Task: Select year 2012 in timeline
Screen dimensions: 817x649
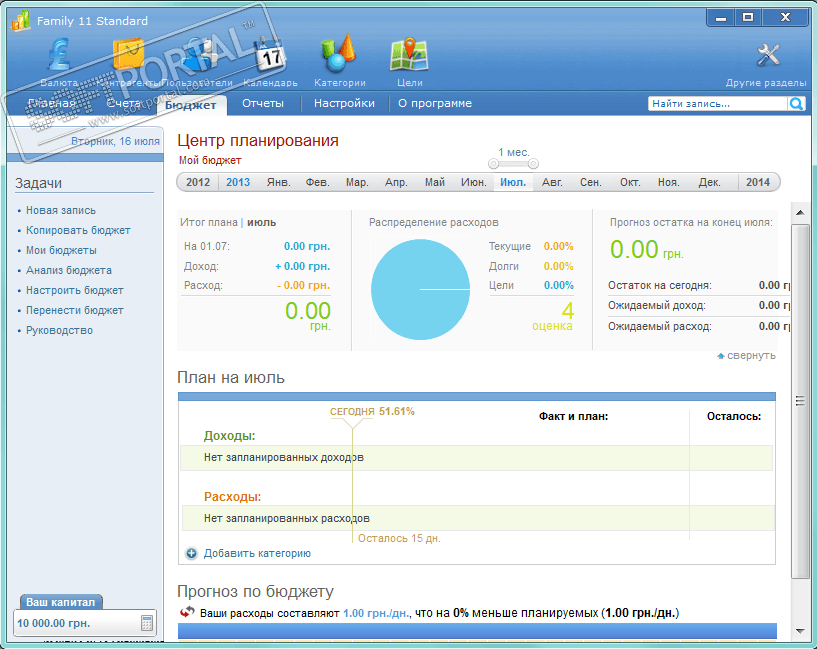Action: pyautogui.click(x=198, y=182)
